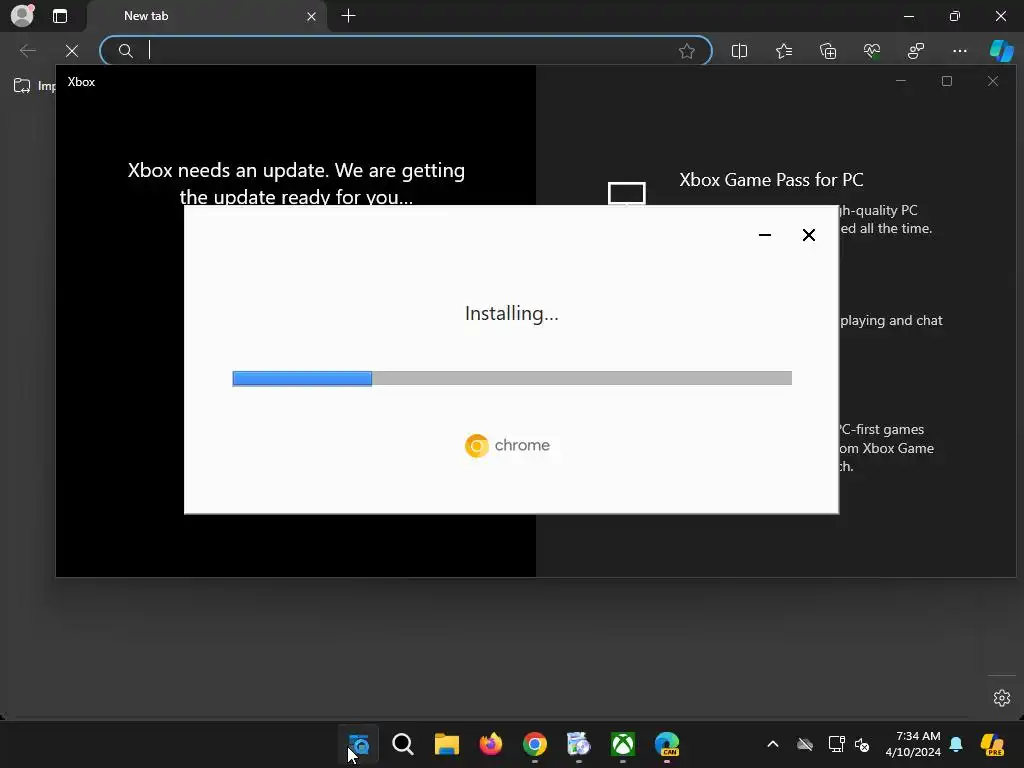Click the Installing... status text
The width and height of the screenshot is (1024, 768).
click(511, 313)
